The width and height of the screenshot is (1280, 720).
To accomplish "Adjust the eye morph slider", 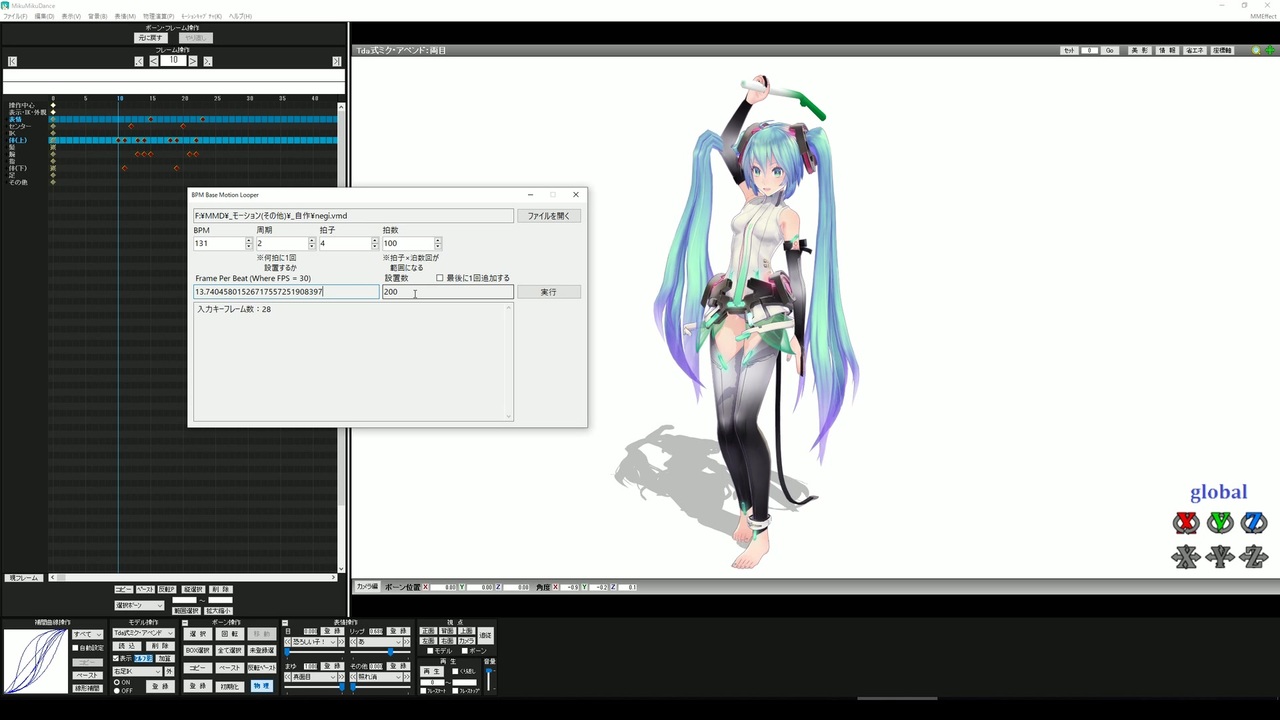I will coord(314,652).
